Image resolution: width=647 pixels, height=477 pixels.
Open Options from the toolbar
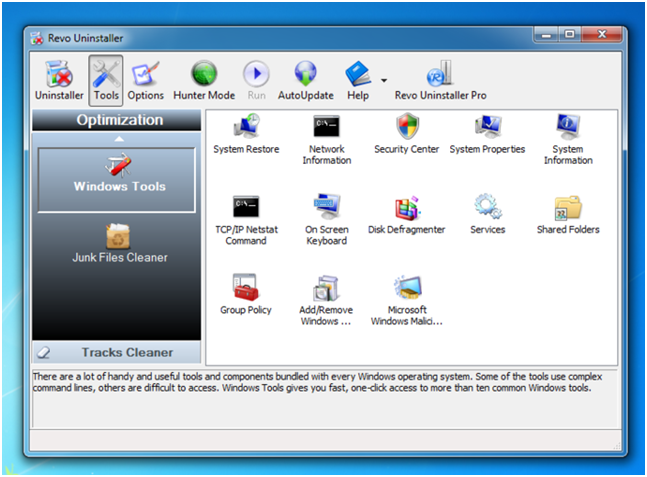point(145,81)
